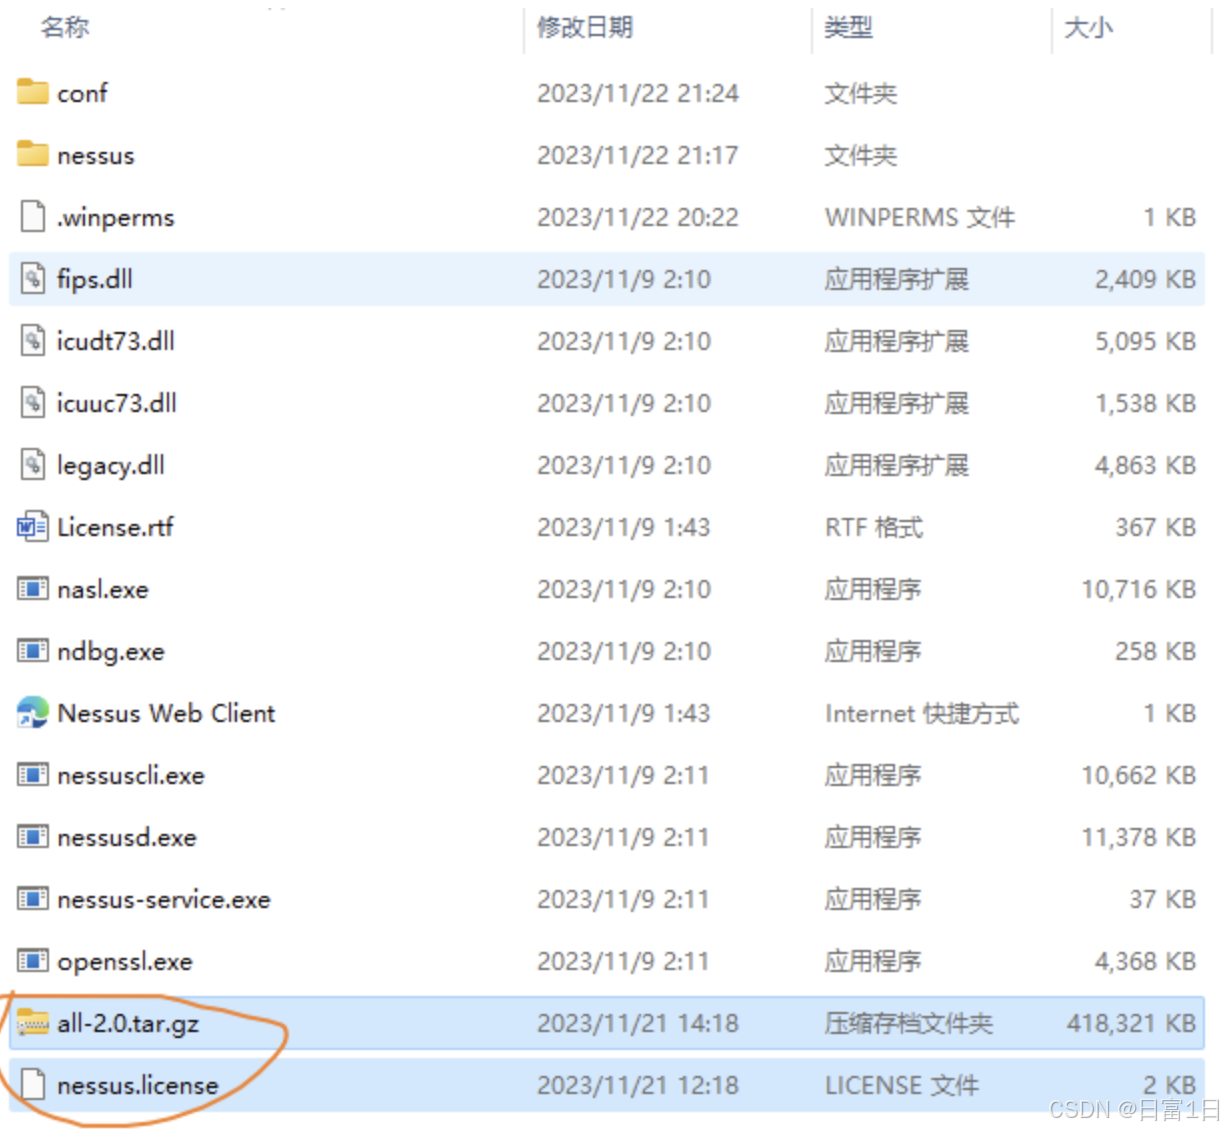
Task: Click the size value 10,716 KB
Action: coord(1139,589)
